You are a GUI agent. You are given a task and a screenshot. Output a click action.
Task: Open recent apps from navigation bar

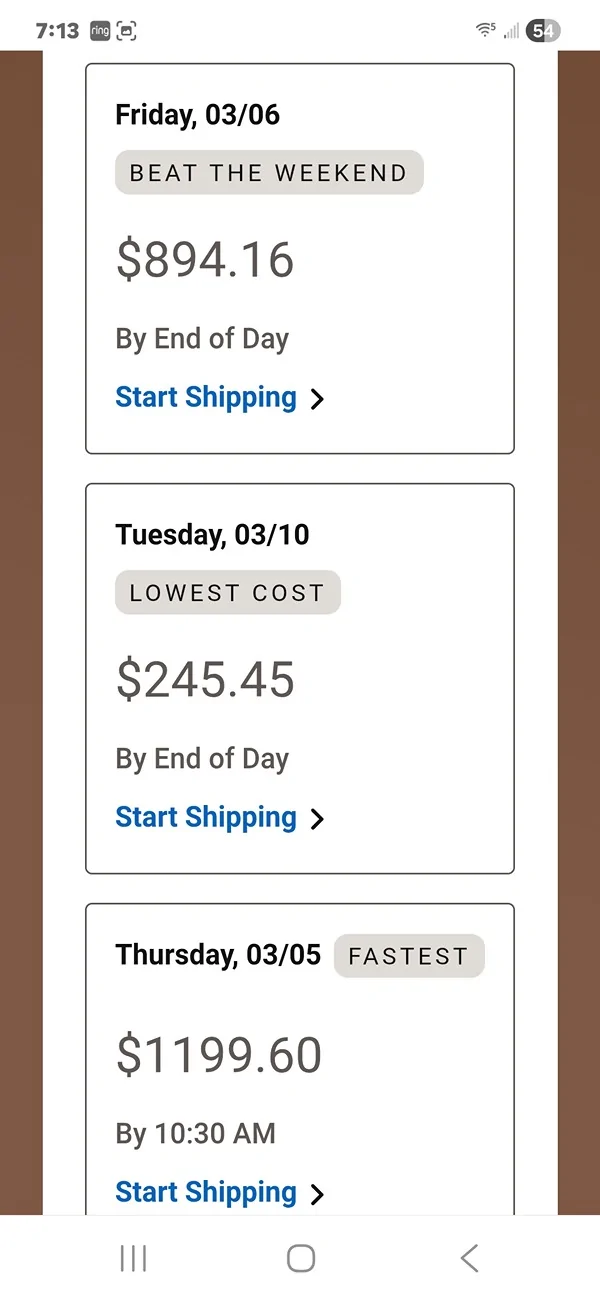(133, 1258)
